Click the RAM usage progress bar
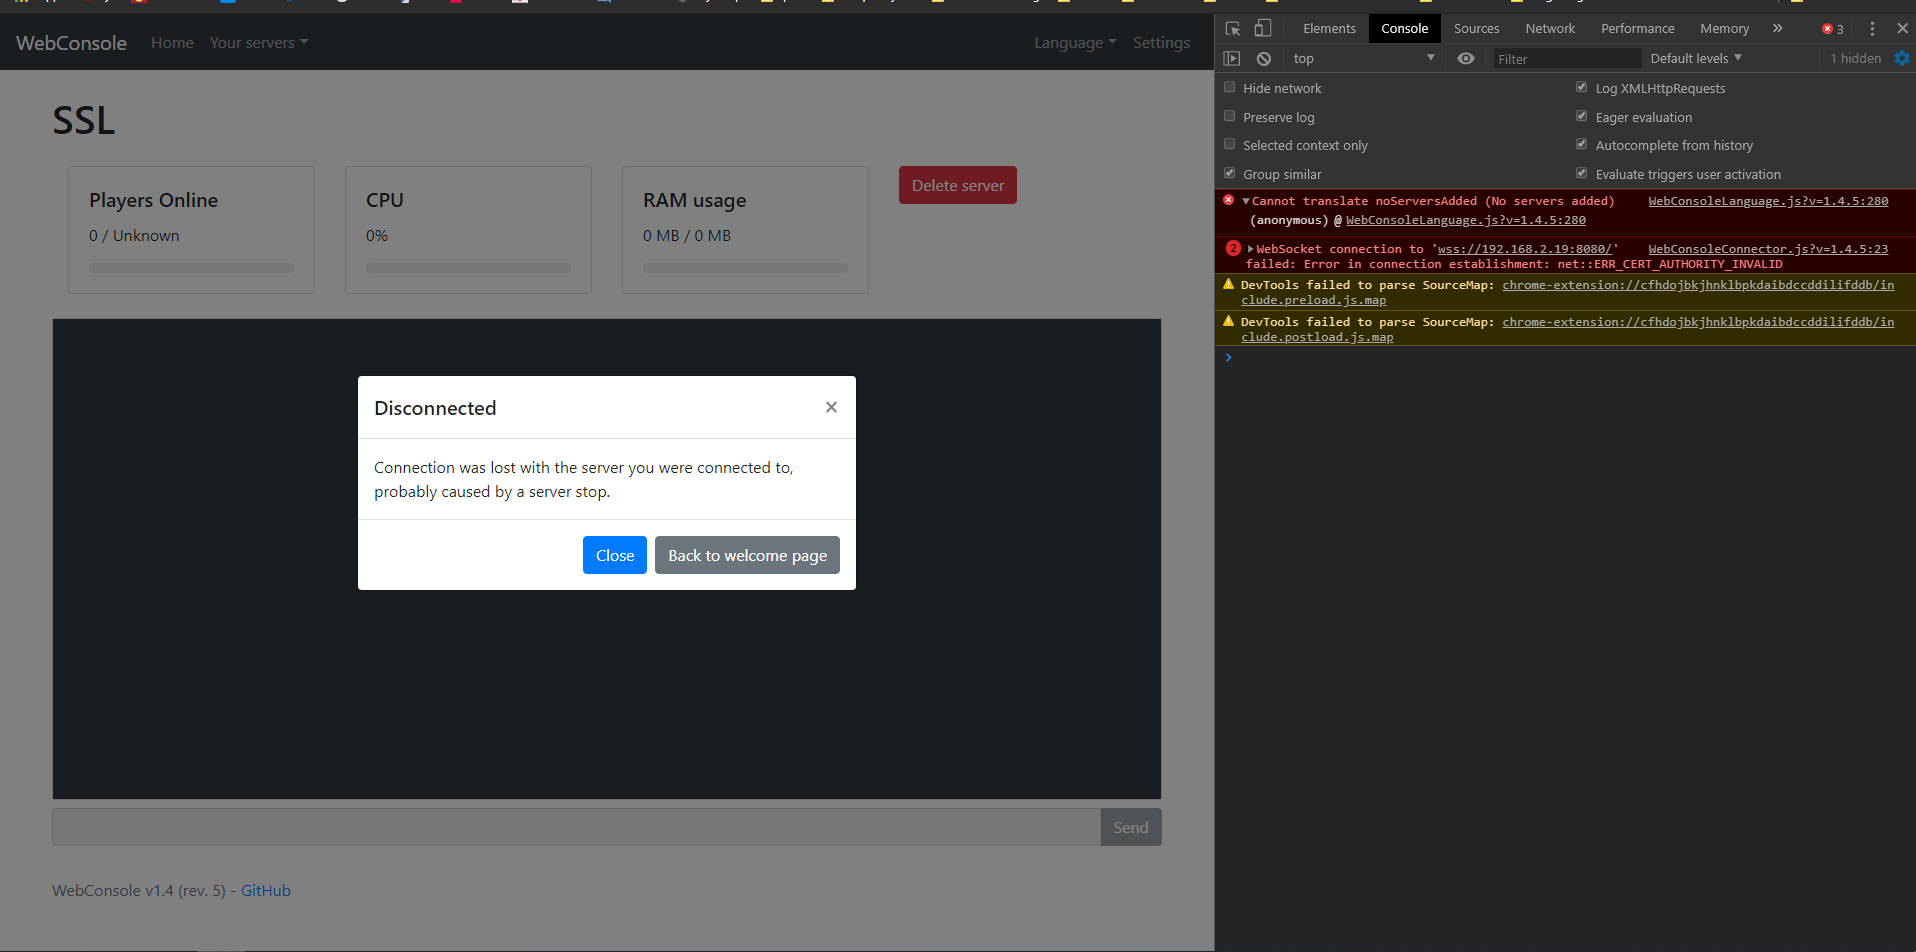 point(744,267)
